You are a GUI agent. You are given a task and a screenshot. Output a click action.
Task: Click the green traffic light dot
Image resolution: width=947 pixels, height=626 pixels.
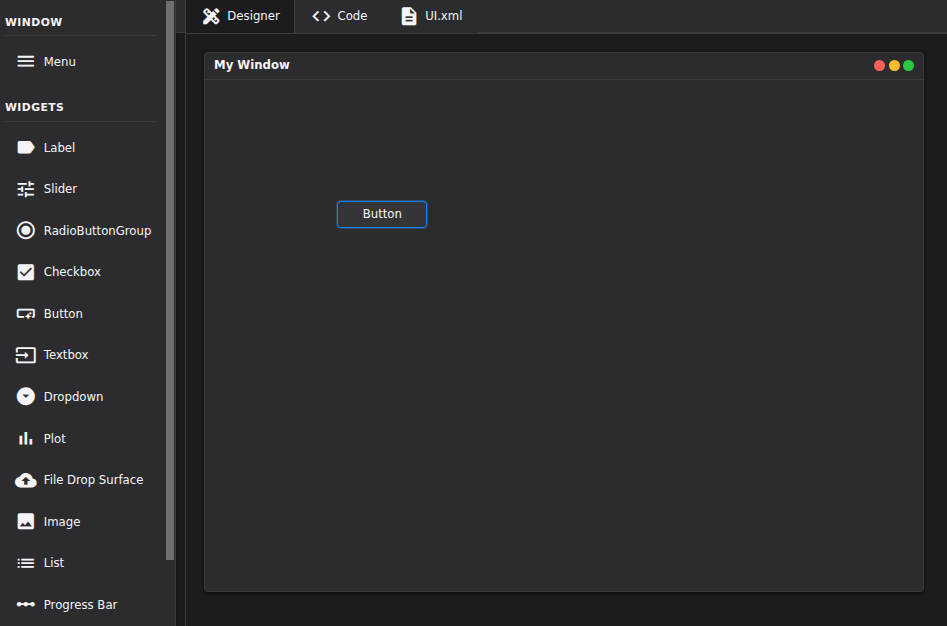pyautogui.click(x=908, y=64)
